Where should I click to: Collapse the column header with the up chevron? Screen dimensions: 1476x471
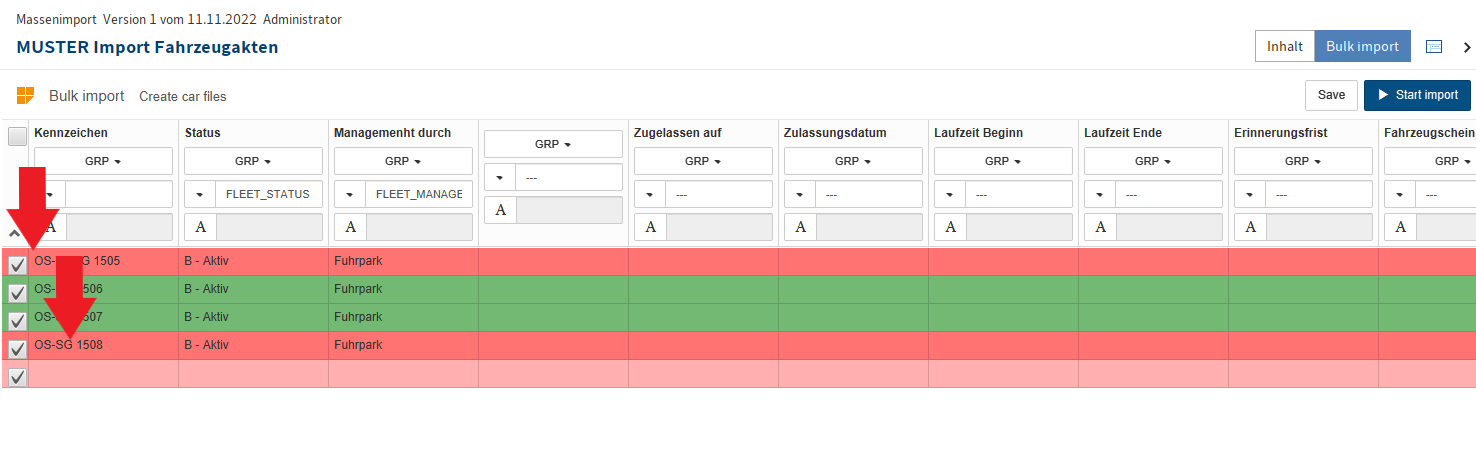coord(14,234)
